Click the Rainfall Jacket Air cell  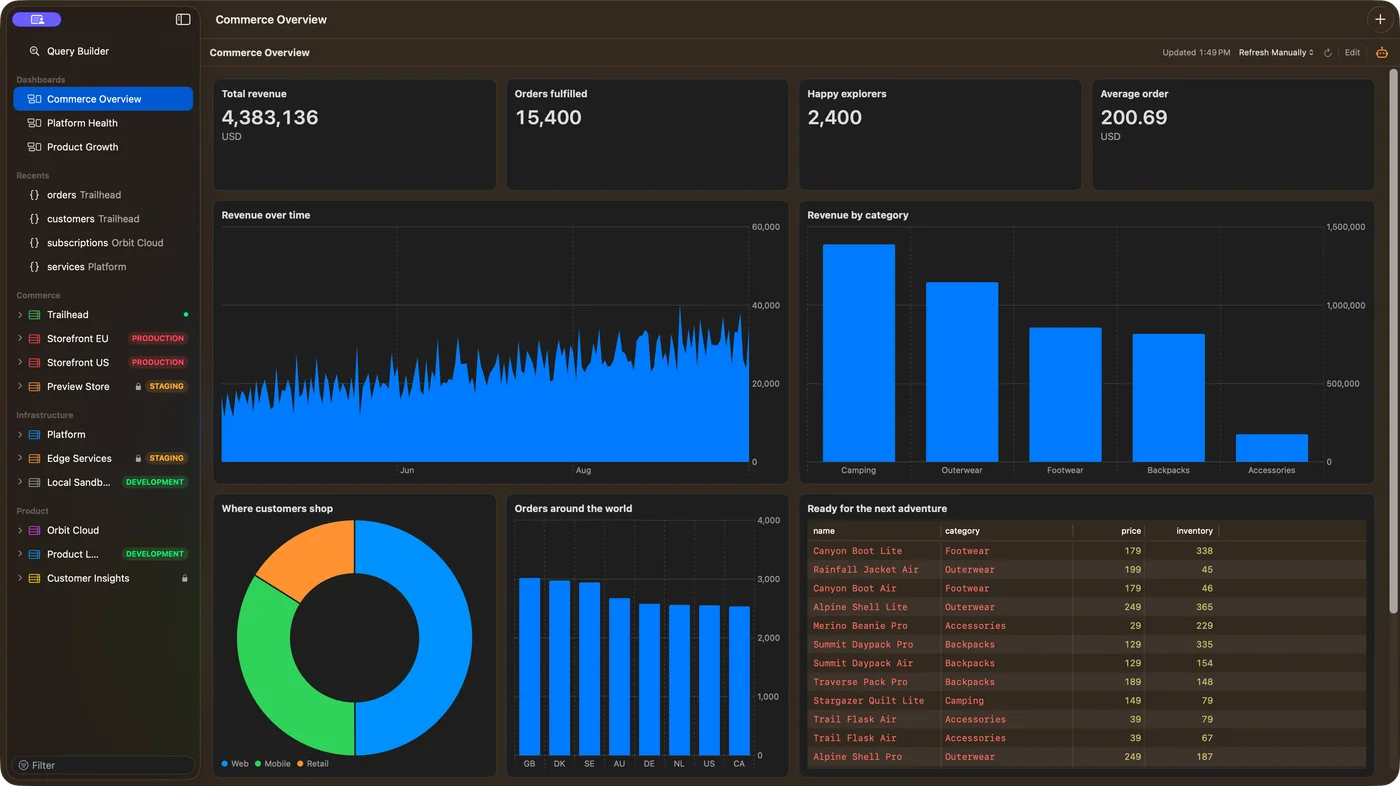[874, 570]
